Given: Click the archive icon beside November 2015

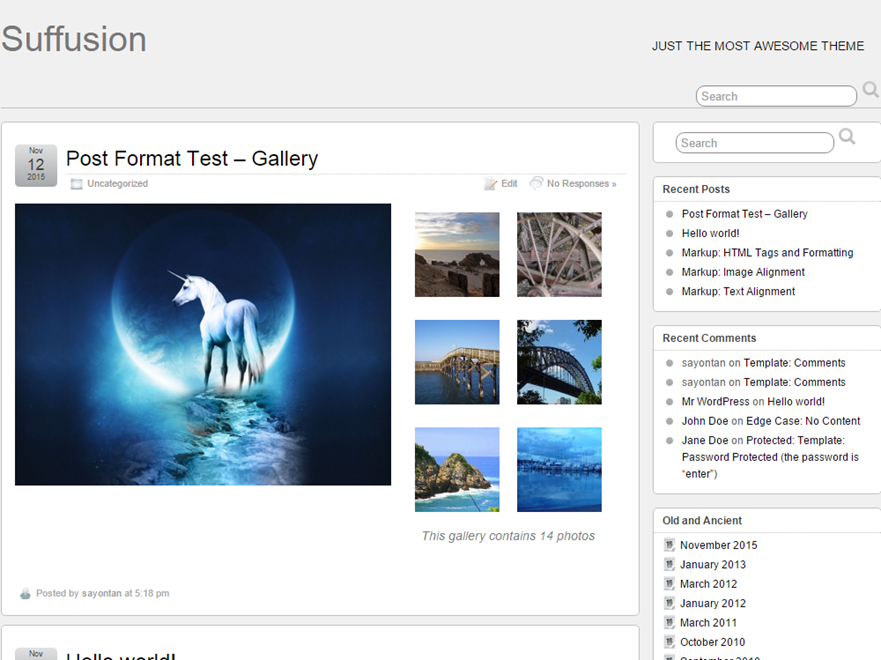Looking at the screenshot, I should [x=669, y=545].
